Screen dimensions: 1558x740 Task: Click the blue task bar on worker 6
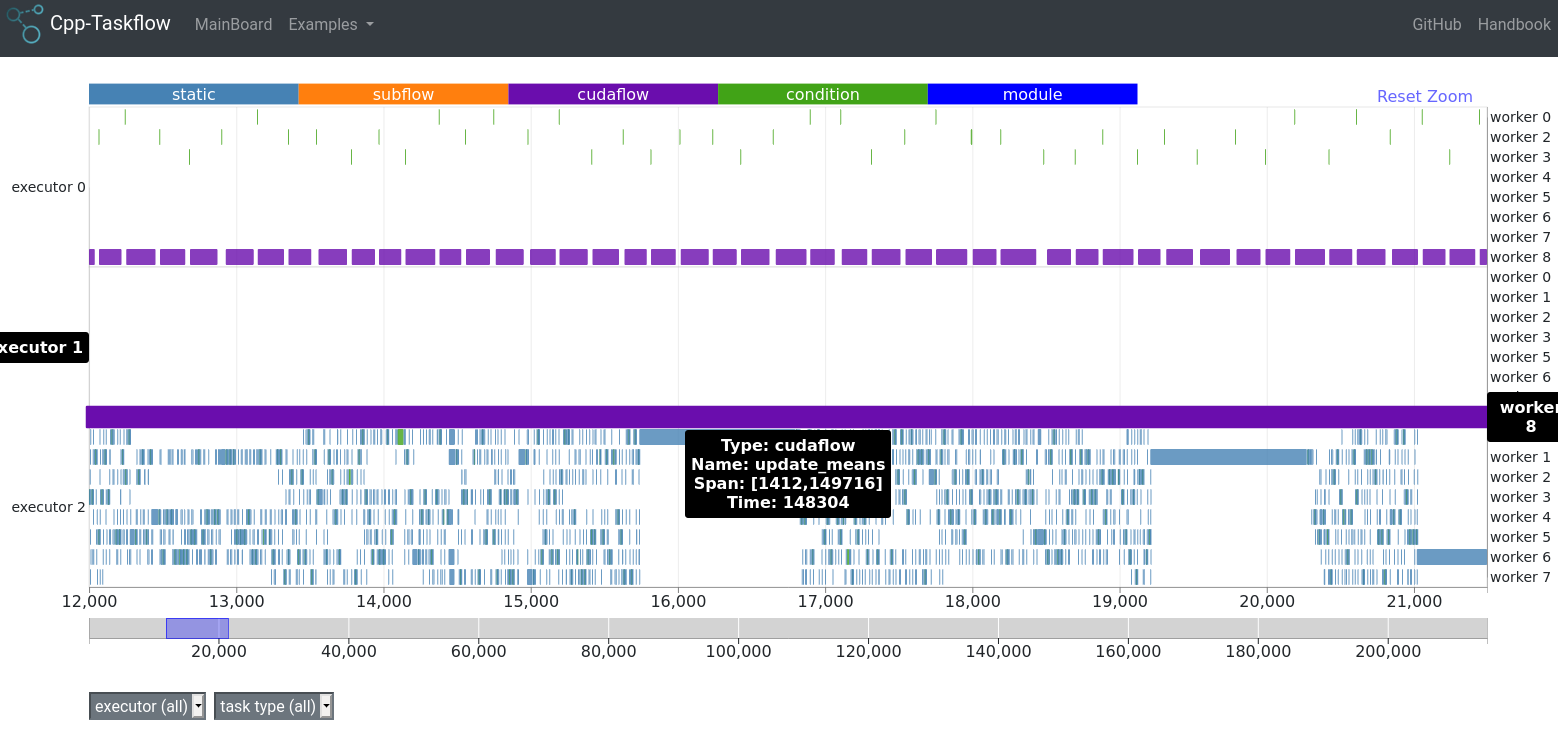(x=1452, y=557)
